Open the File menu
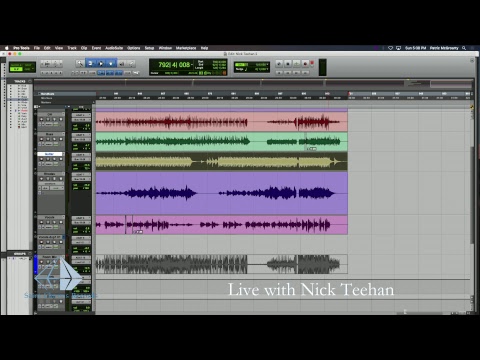Screen dimensions: 480x360 (x=37, y=48)
